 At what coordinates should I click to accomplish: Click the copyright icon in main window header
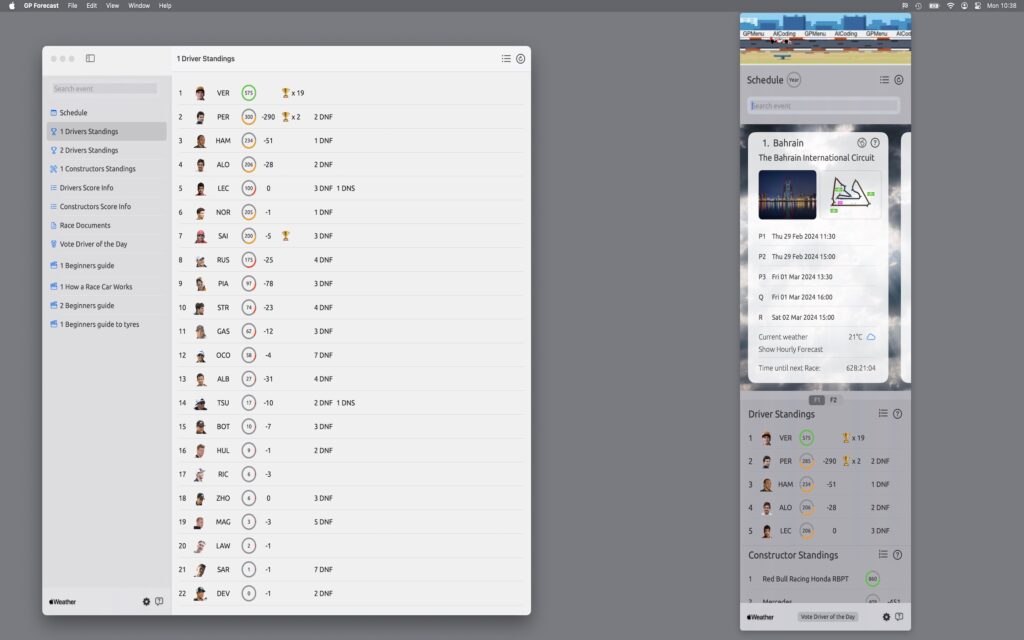click(520, 59)
